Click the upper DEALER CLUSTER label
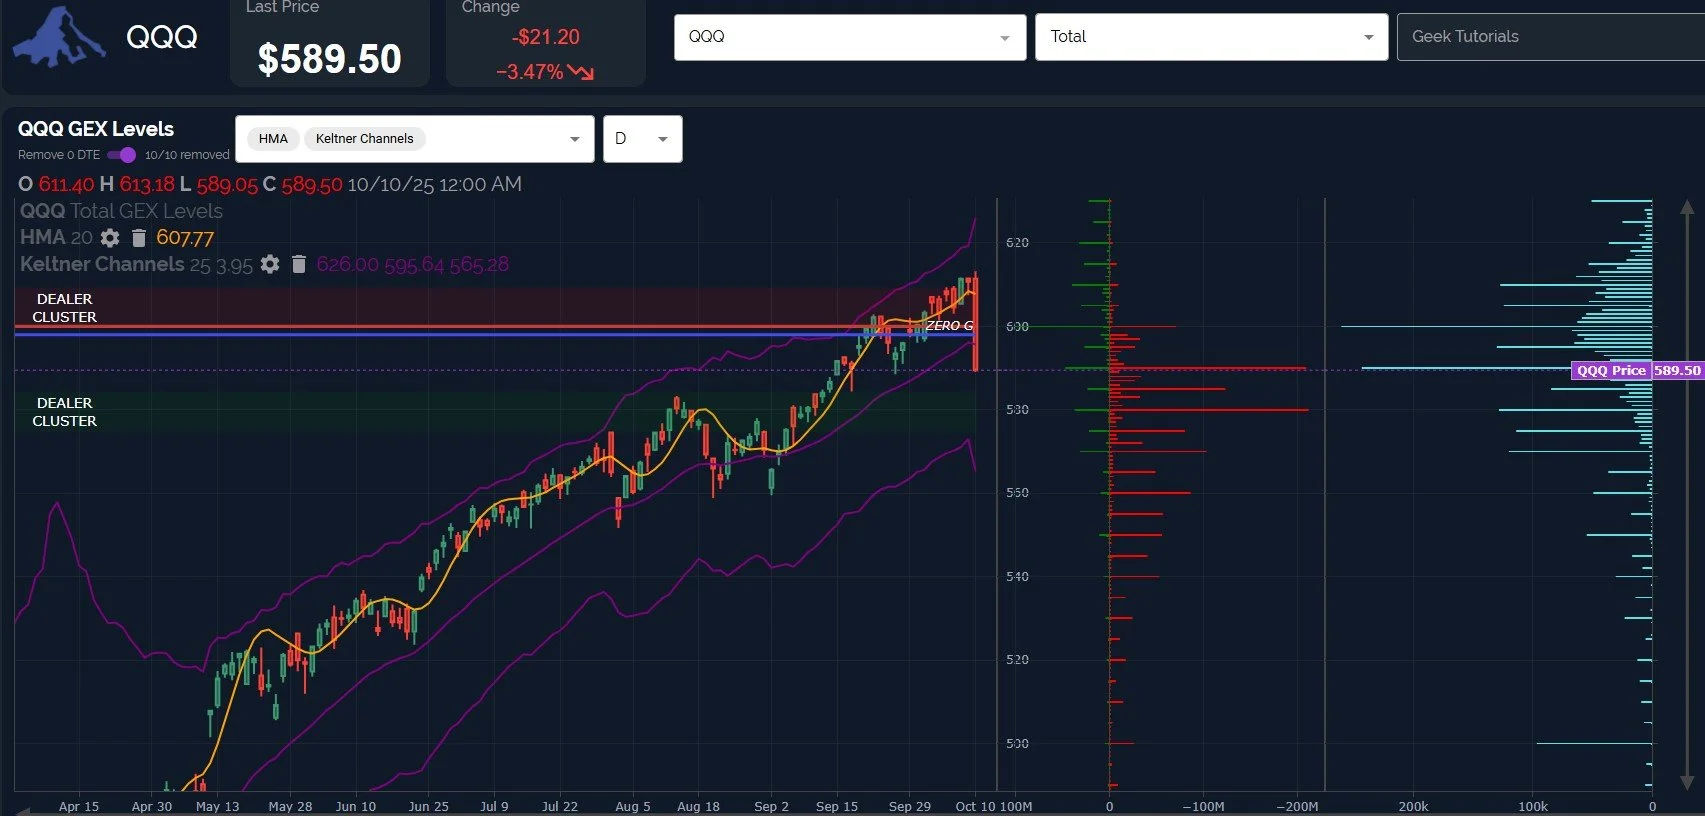The image size is (1705, 816). pyautogui.click(x=64, y=308)
